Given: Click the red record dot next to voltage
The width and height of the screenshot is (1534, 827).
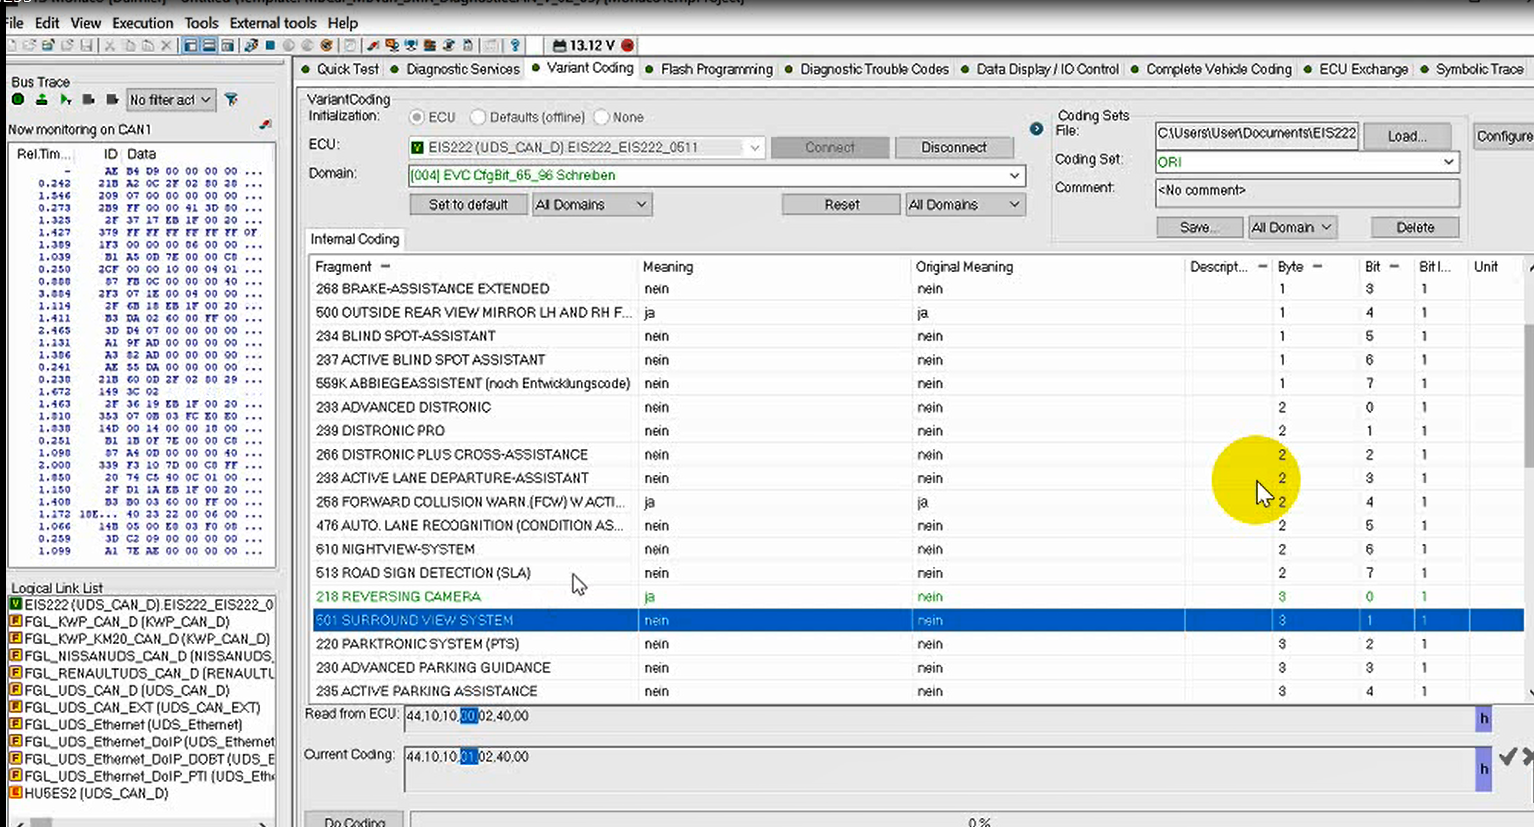Looking at the screenshot, I should pos(628,46).
